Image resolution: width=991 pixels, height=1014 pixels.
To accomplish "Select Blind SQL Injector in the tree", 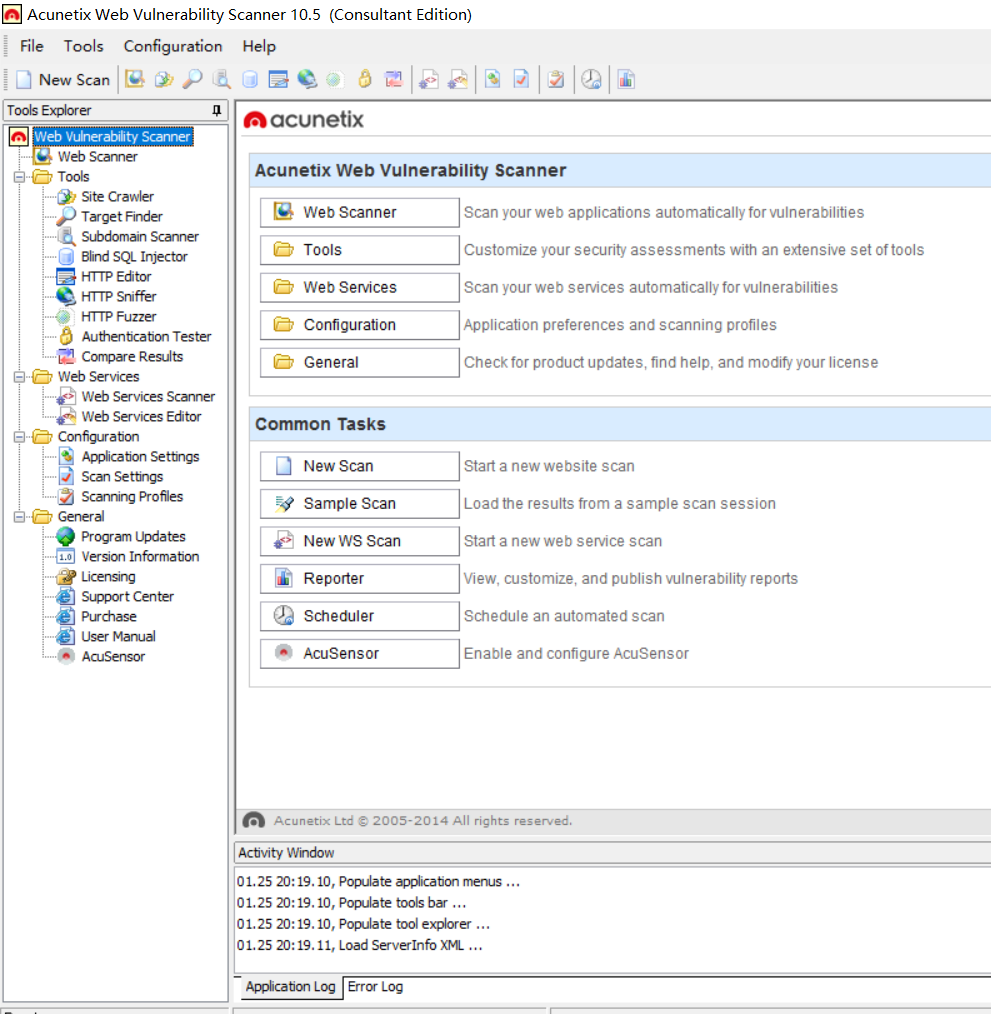I will 135,257.
